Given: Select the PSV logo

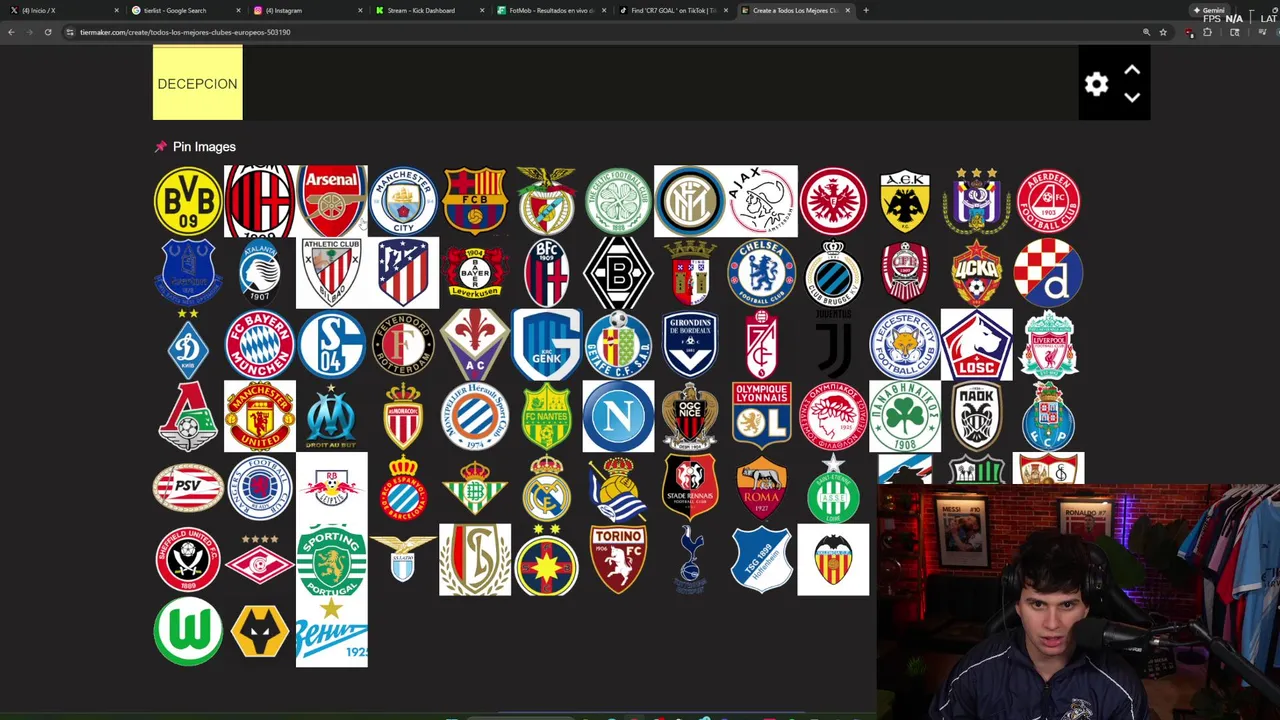Looking at the screenshot, I should (188, 488).
